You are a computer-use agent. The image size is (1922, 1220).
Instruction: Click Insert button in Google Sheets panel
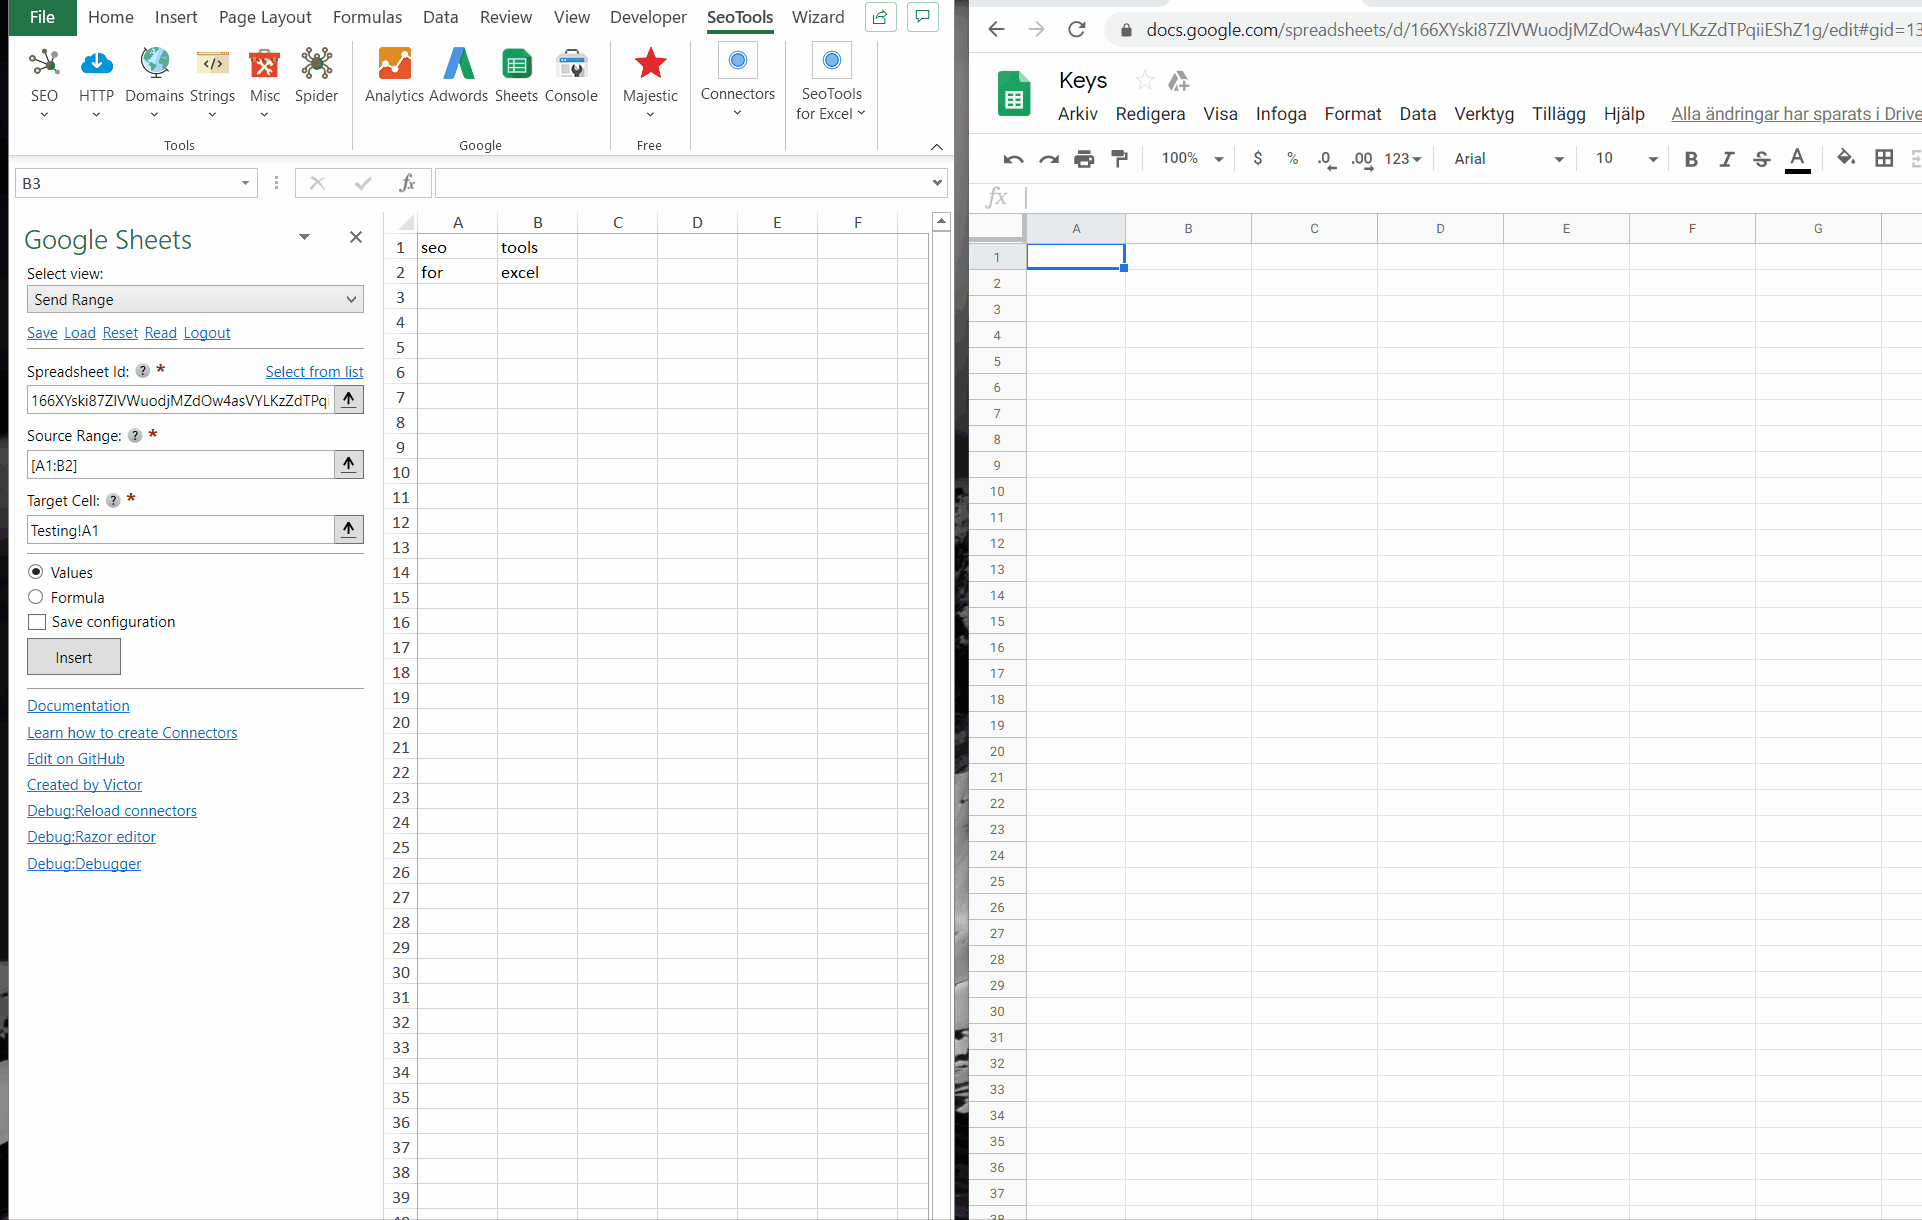click(73, 656)
